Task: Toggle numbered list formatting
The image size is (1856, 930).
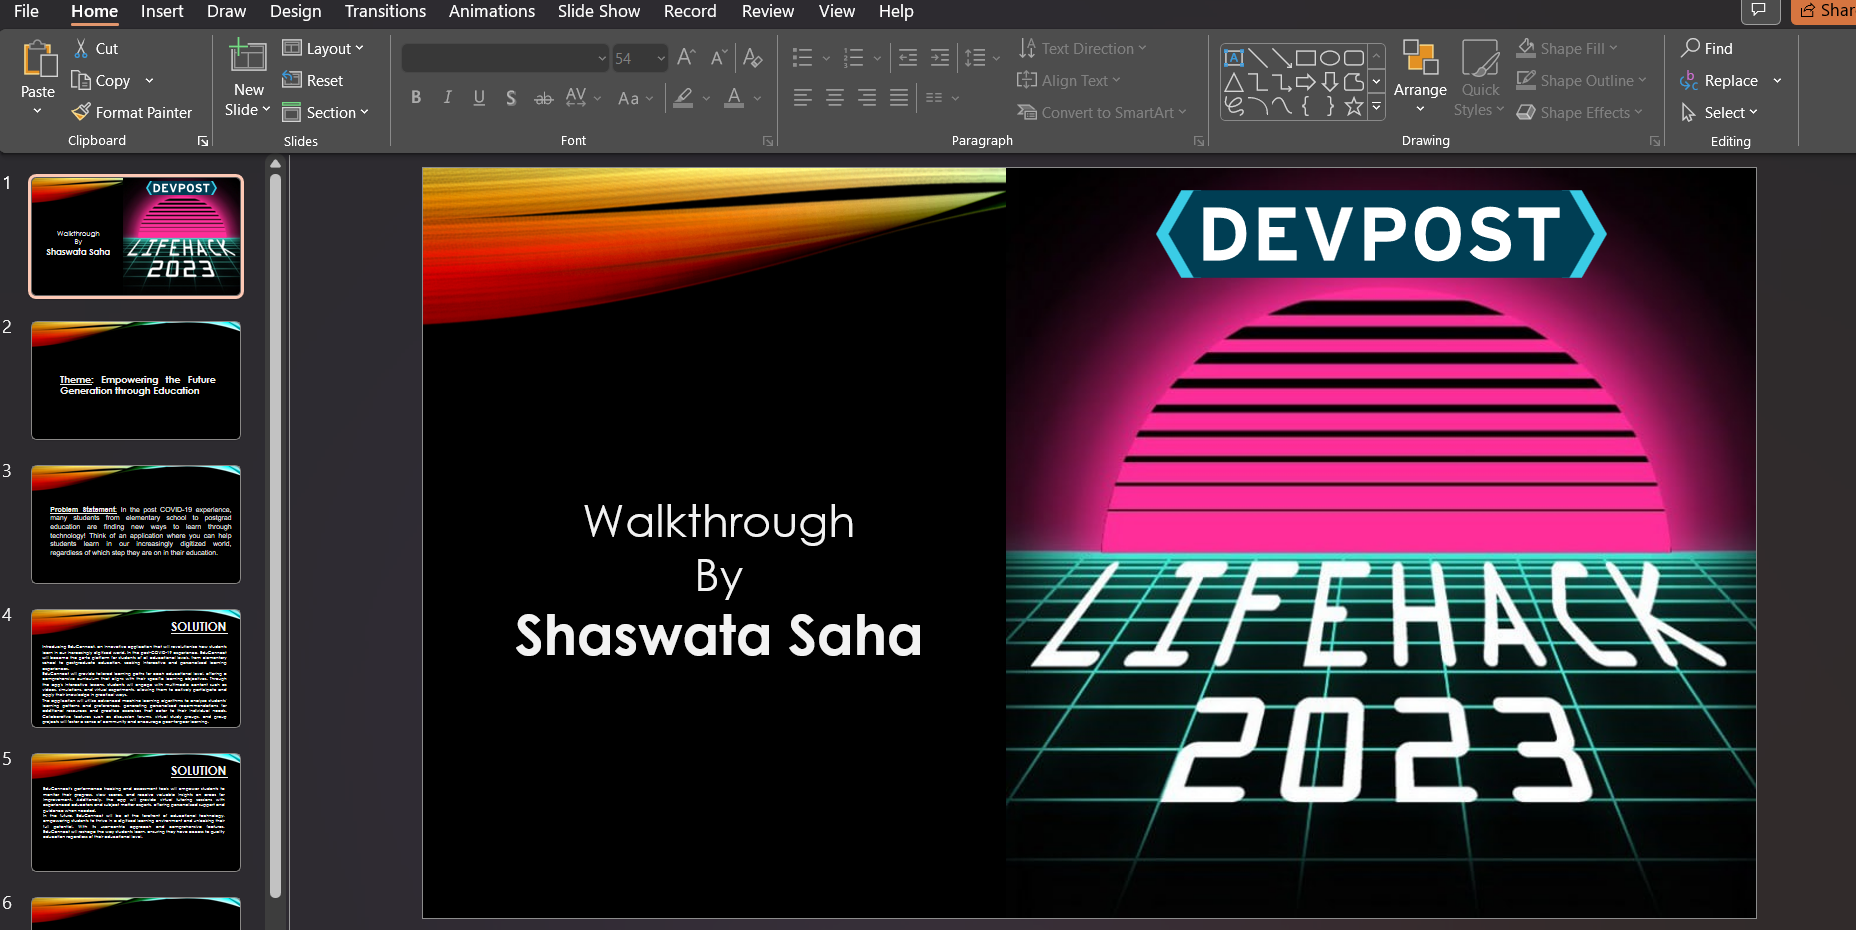Action: (x=855, y=57)
